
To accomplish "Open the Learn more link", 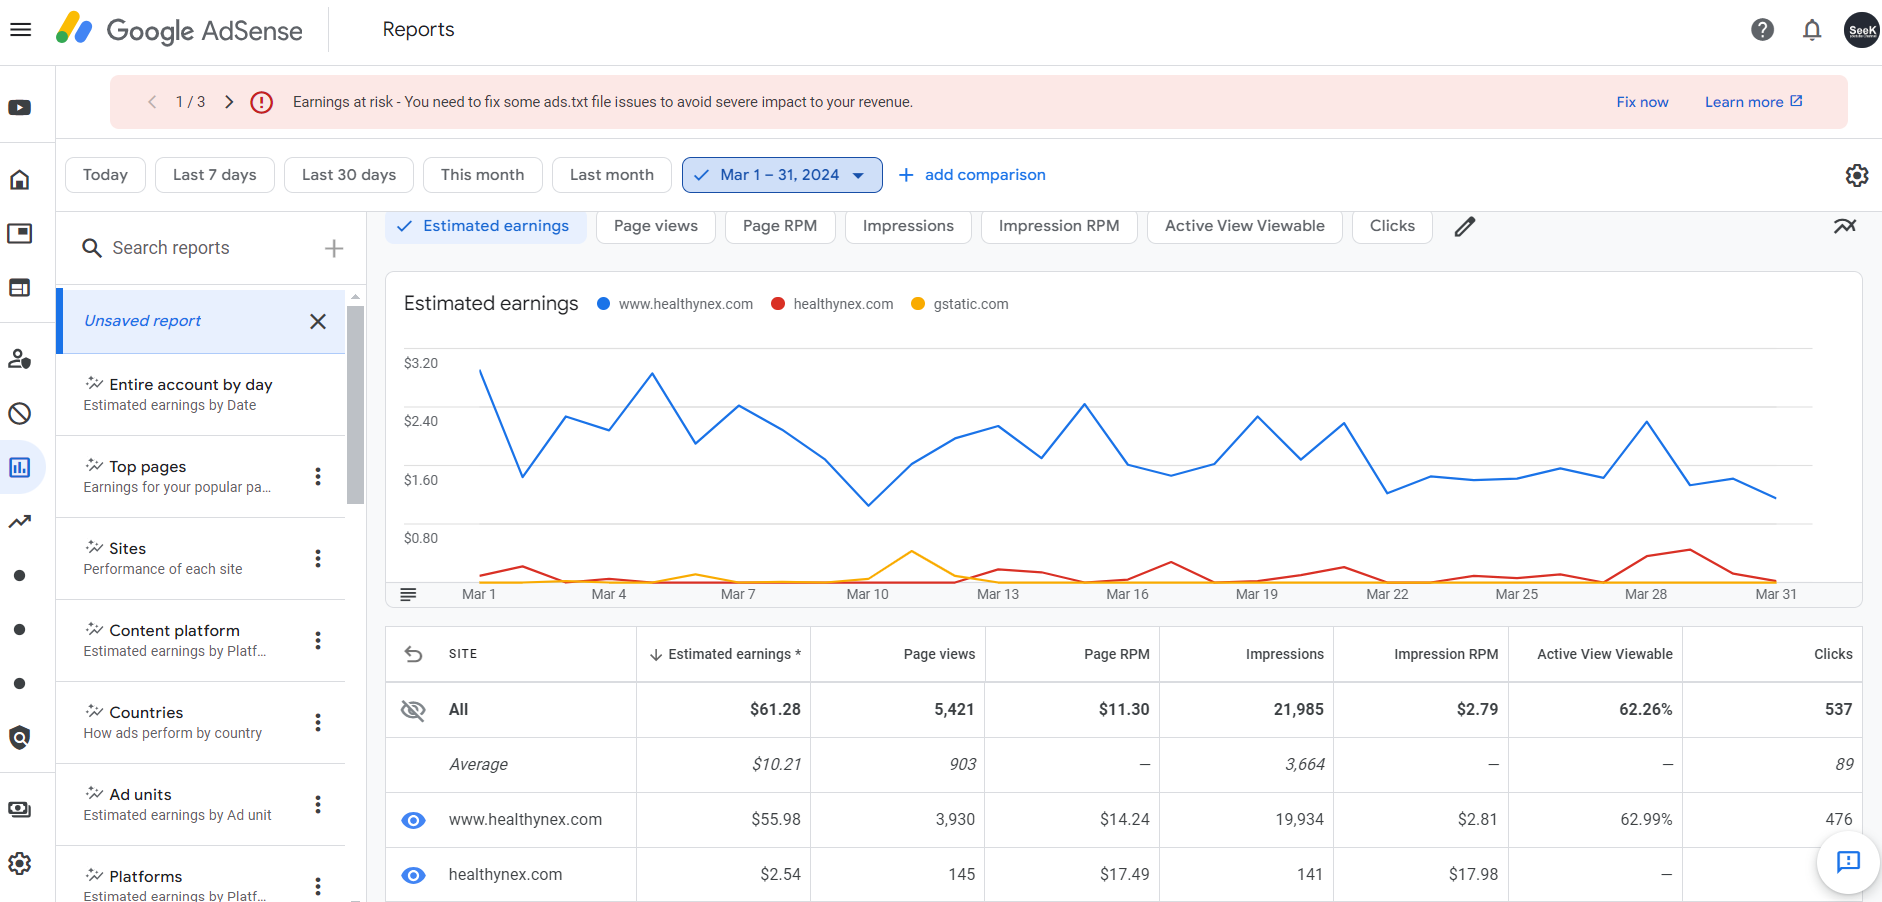I will click(1753, 102).
